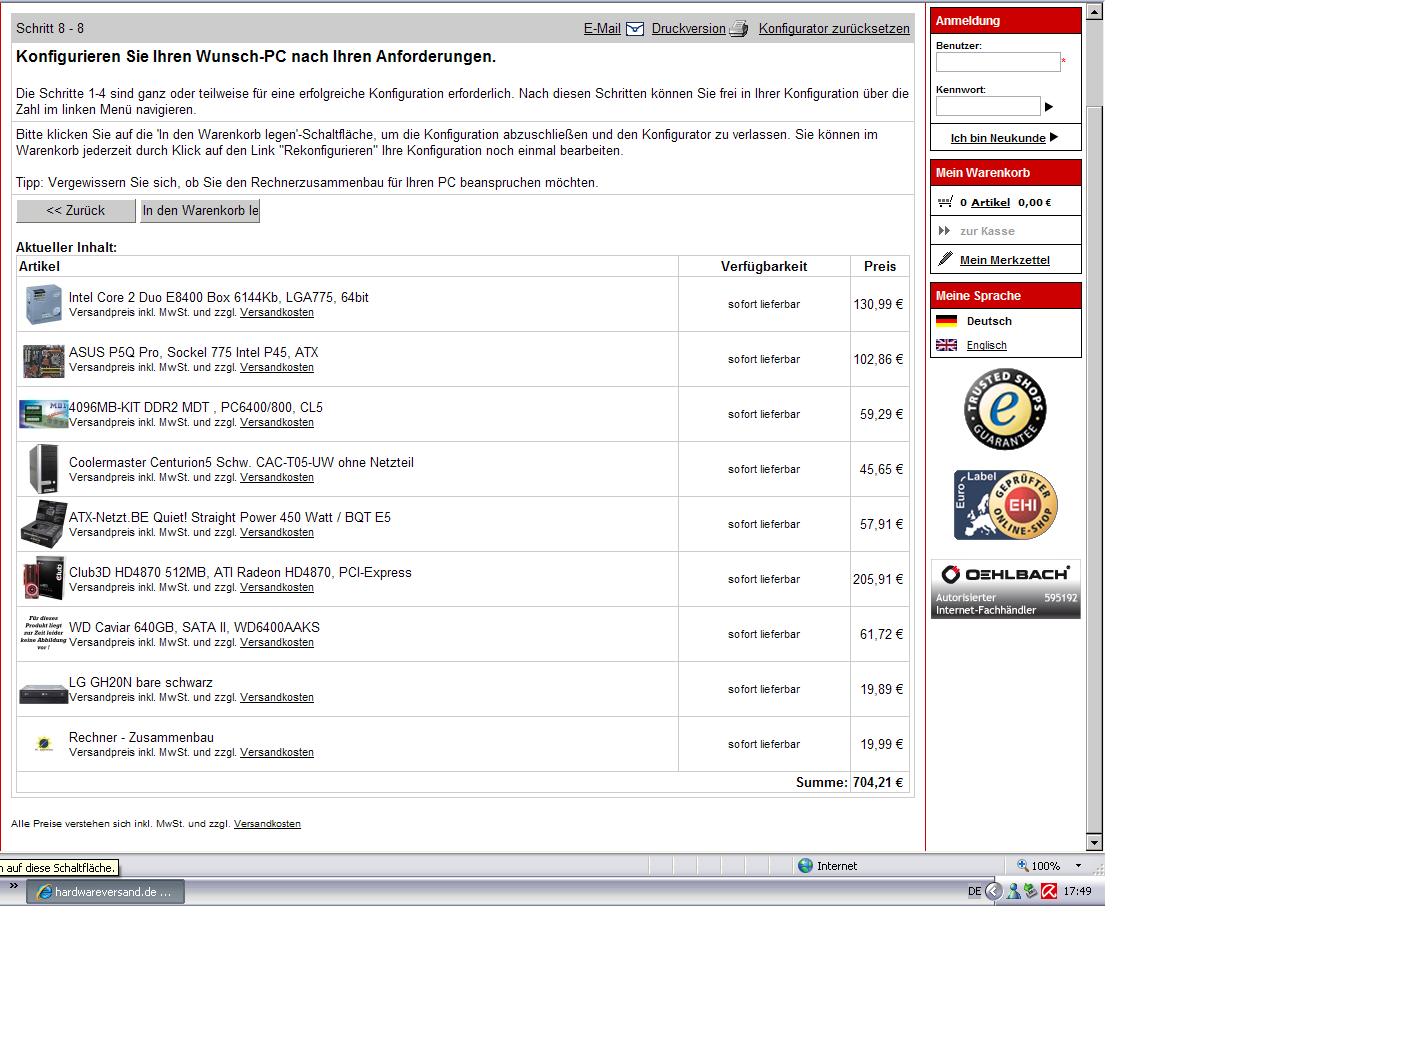Click the login arrow next to Kennwort
Viewport: 1408px width, 1056px height.
[x=1049, y=107]
